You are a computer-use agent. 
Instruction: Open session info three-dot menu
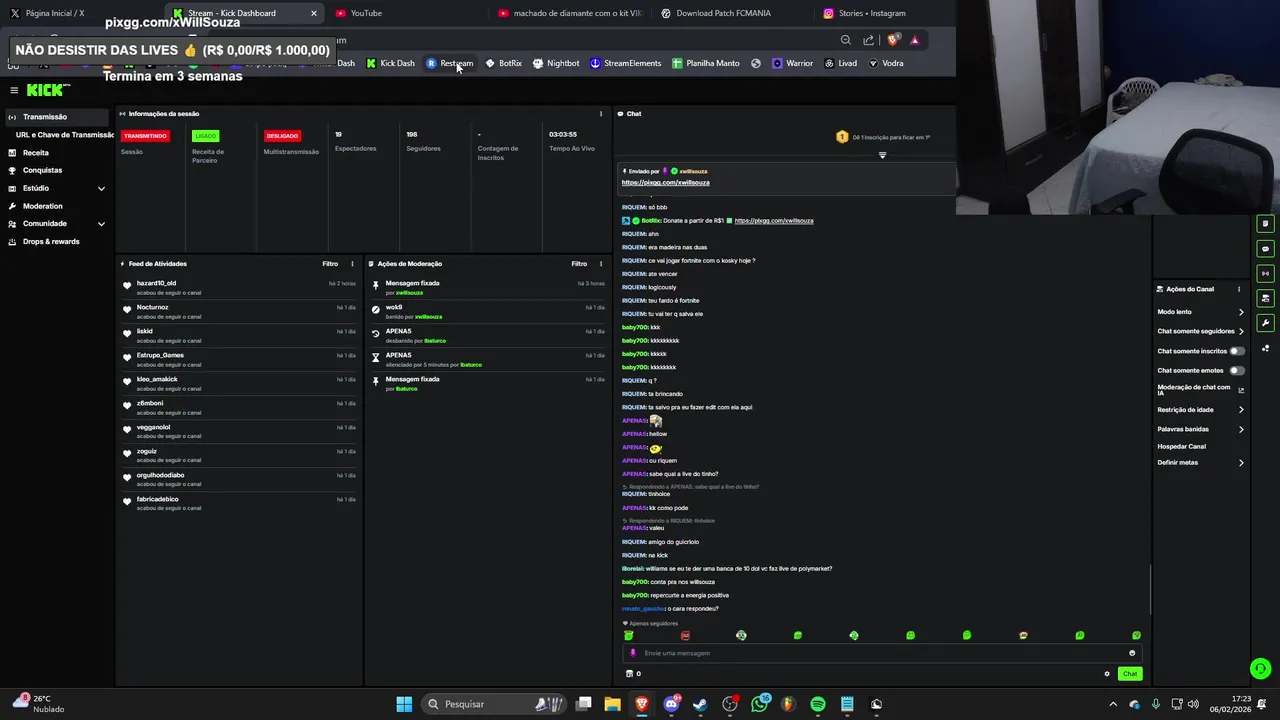coord(601,114)
